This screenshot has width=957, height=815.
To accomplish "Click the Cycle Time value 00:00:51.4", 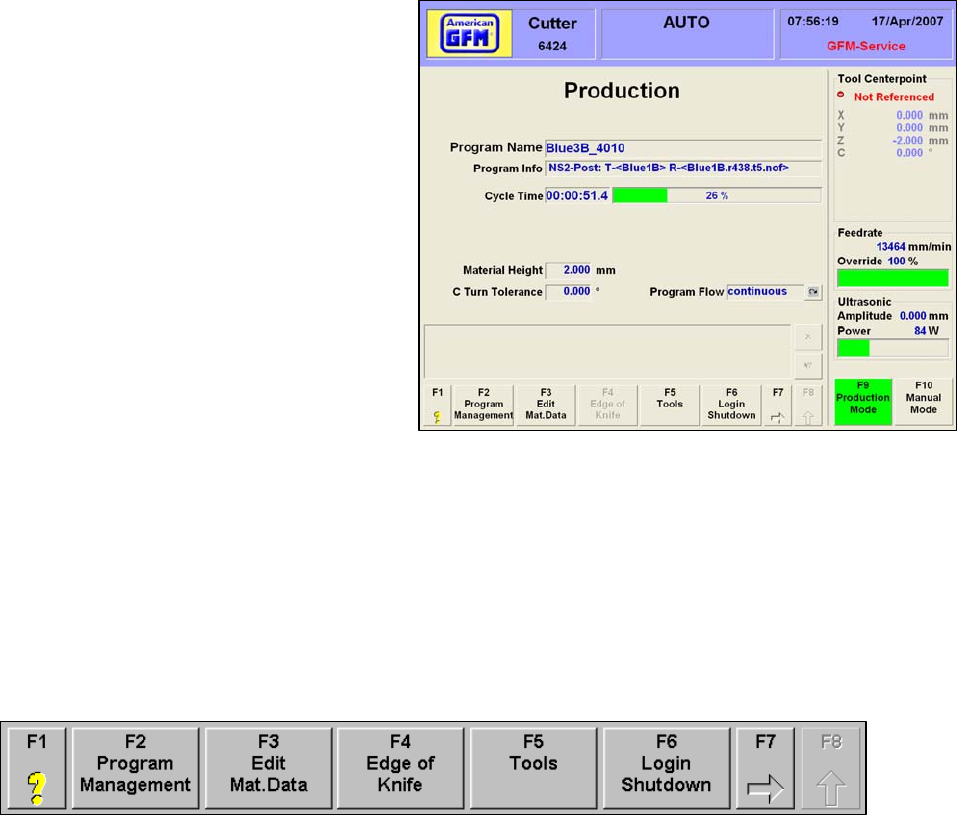I will click(x=577, y=195).
